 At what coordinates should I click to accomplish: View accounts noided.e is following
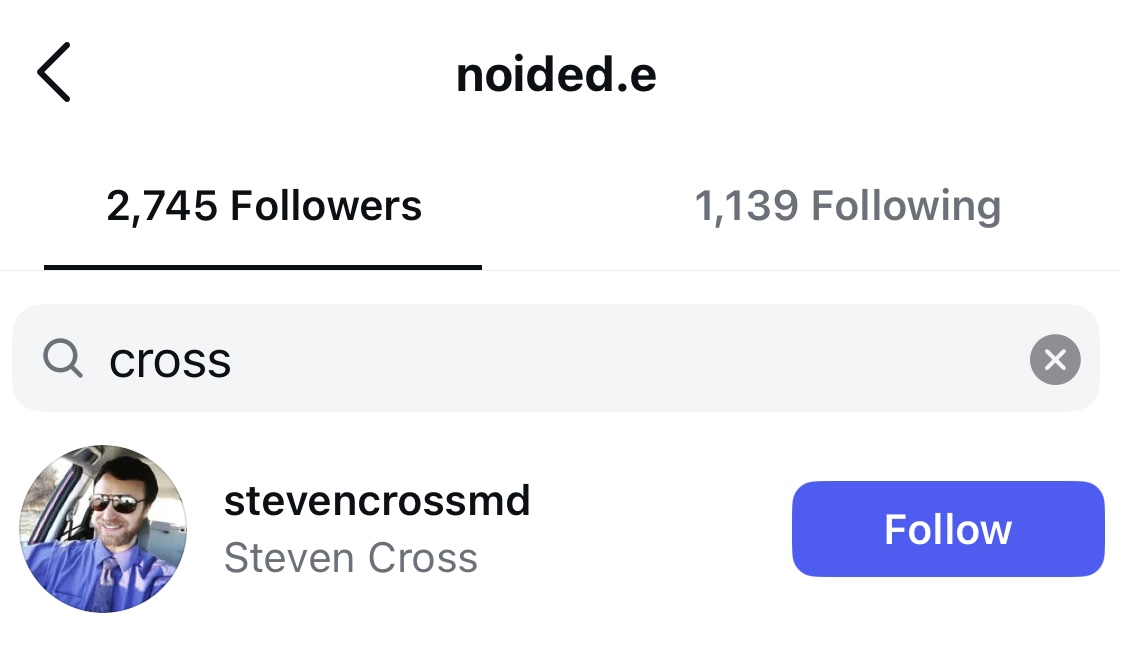[847, 207]
